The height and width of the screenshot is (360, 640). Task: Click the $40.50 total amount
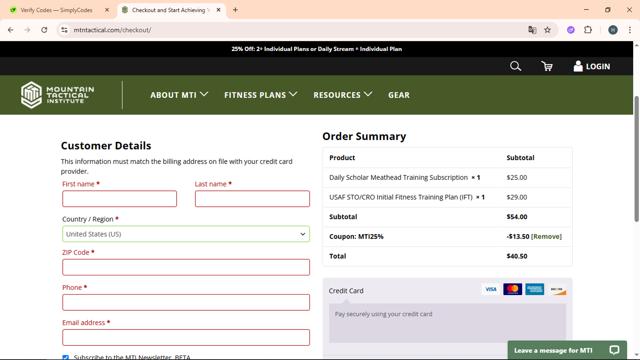517,256
